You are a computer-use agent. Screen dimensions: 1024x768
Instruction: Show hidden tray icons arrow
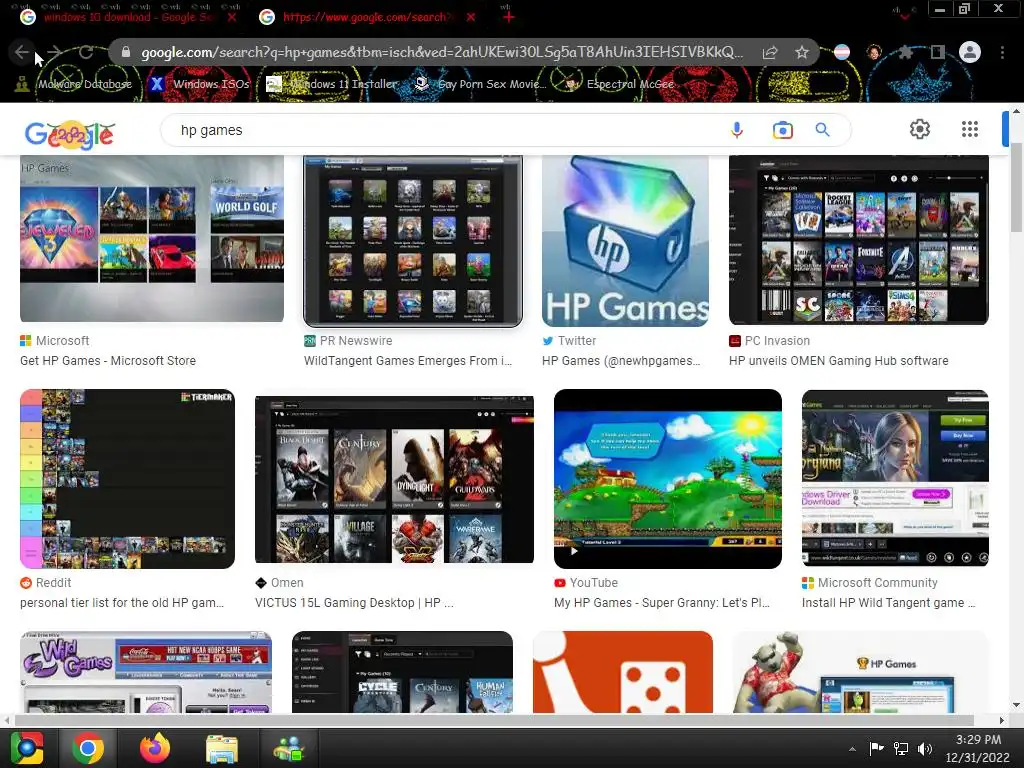[852, 749]
